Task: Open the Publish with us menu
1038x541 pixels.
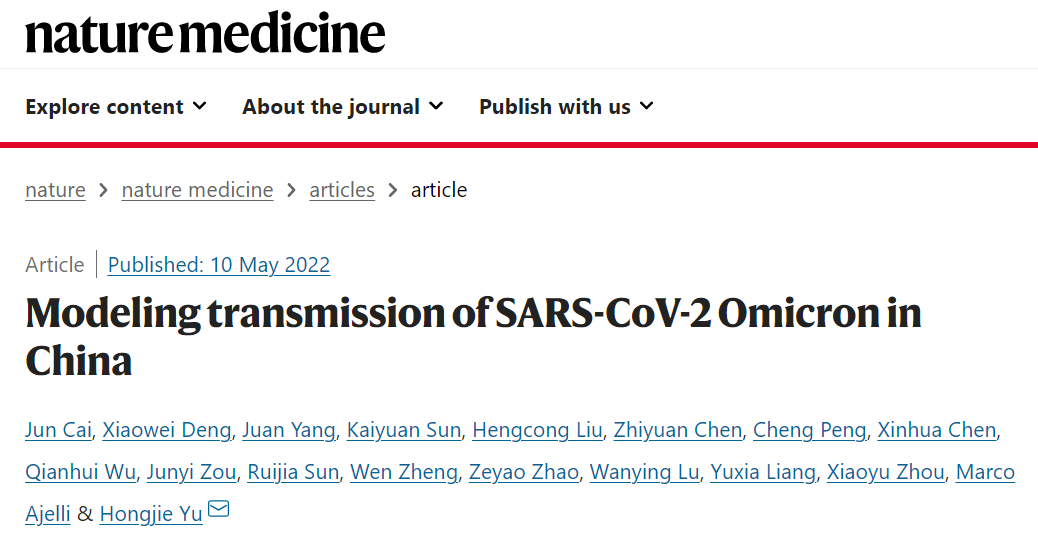Action: (567, 107)
